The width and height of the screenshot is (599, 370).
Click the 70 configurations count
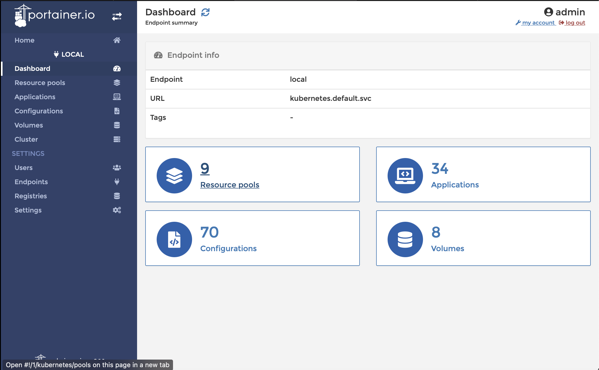click(209, 232)
